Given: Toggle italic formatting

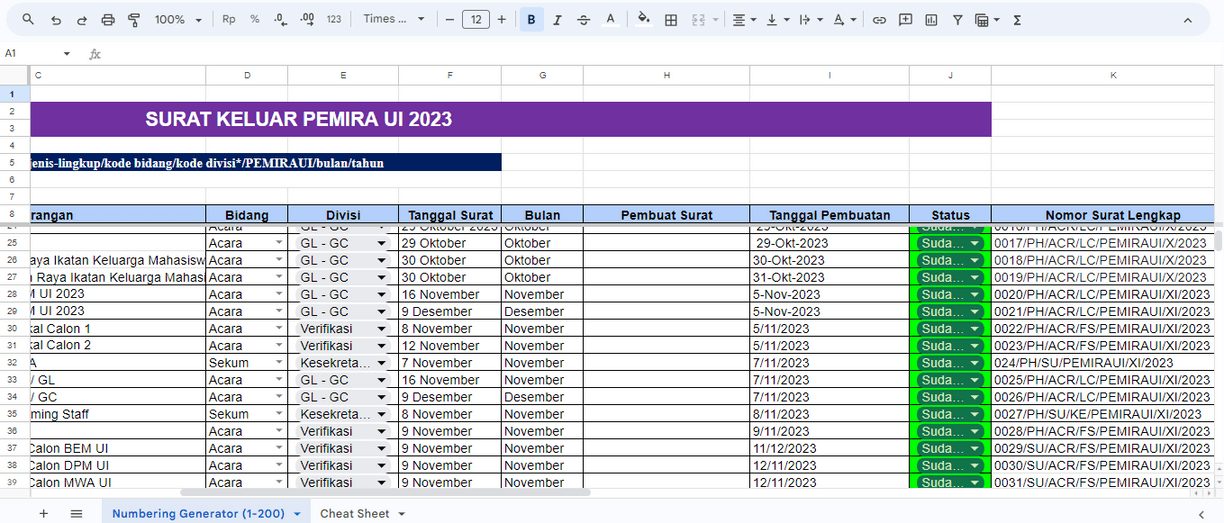Looking at the screenshot, I should pyautogui.click(x=558, y=20).
